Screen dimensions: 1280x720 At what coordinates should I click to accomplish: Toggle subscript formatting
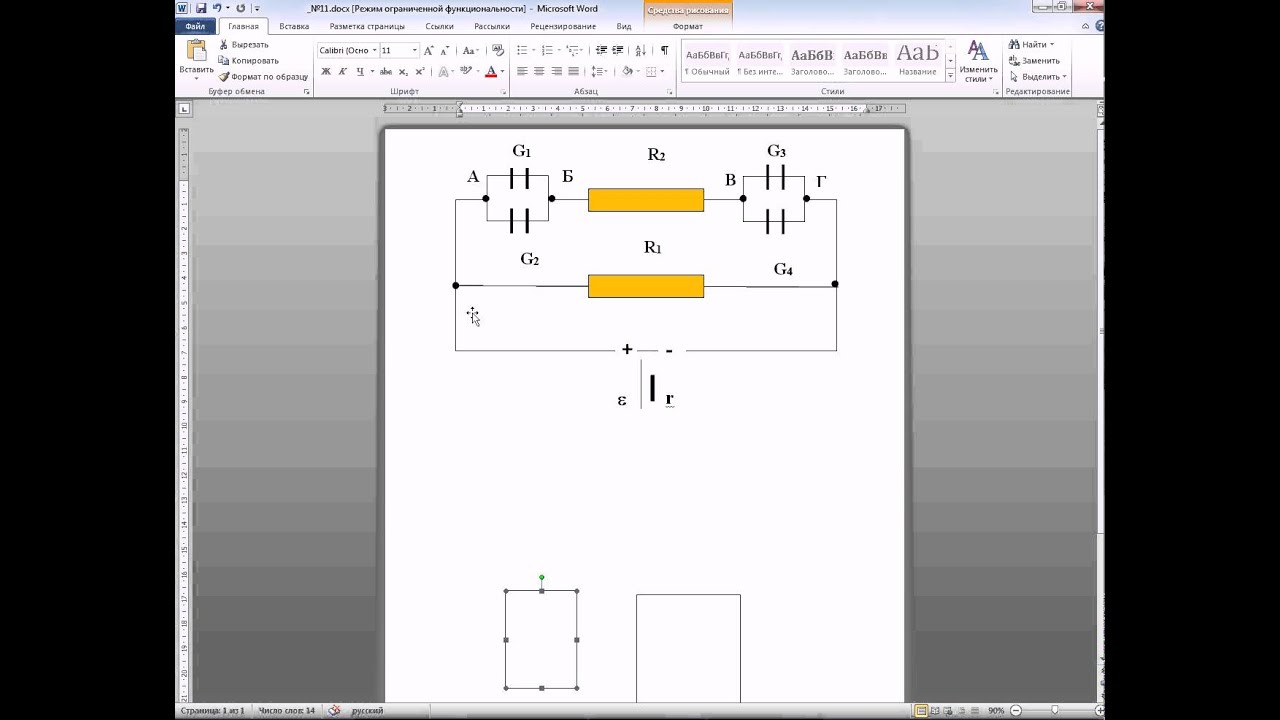tap(404, 71)
